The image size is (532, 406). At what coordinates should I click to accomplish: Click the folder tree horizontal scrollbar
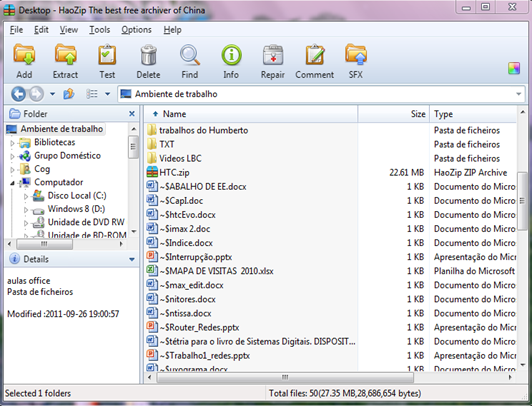pyautogui.click(x=44, y=244)
